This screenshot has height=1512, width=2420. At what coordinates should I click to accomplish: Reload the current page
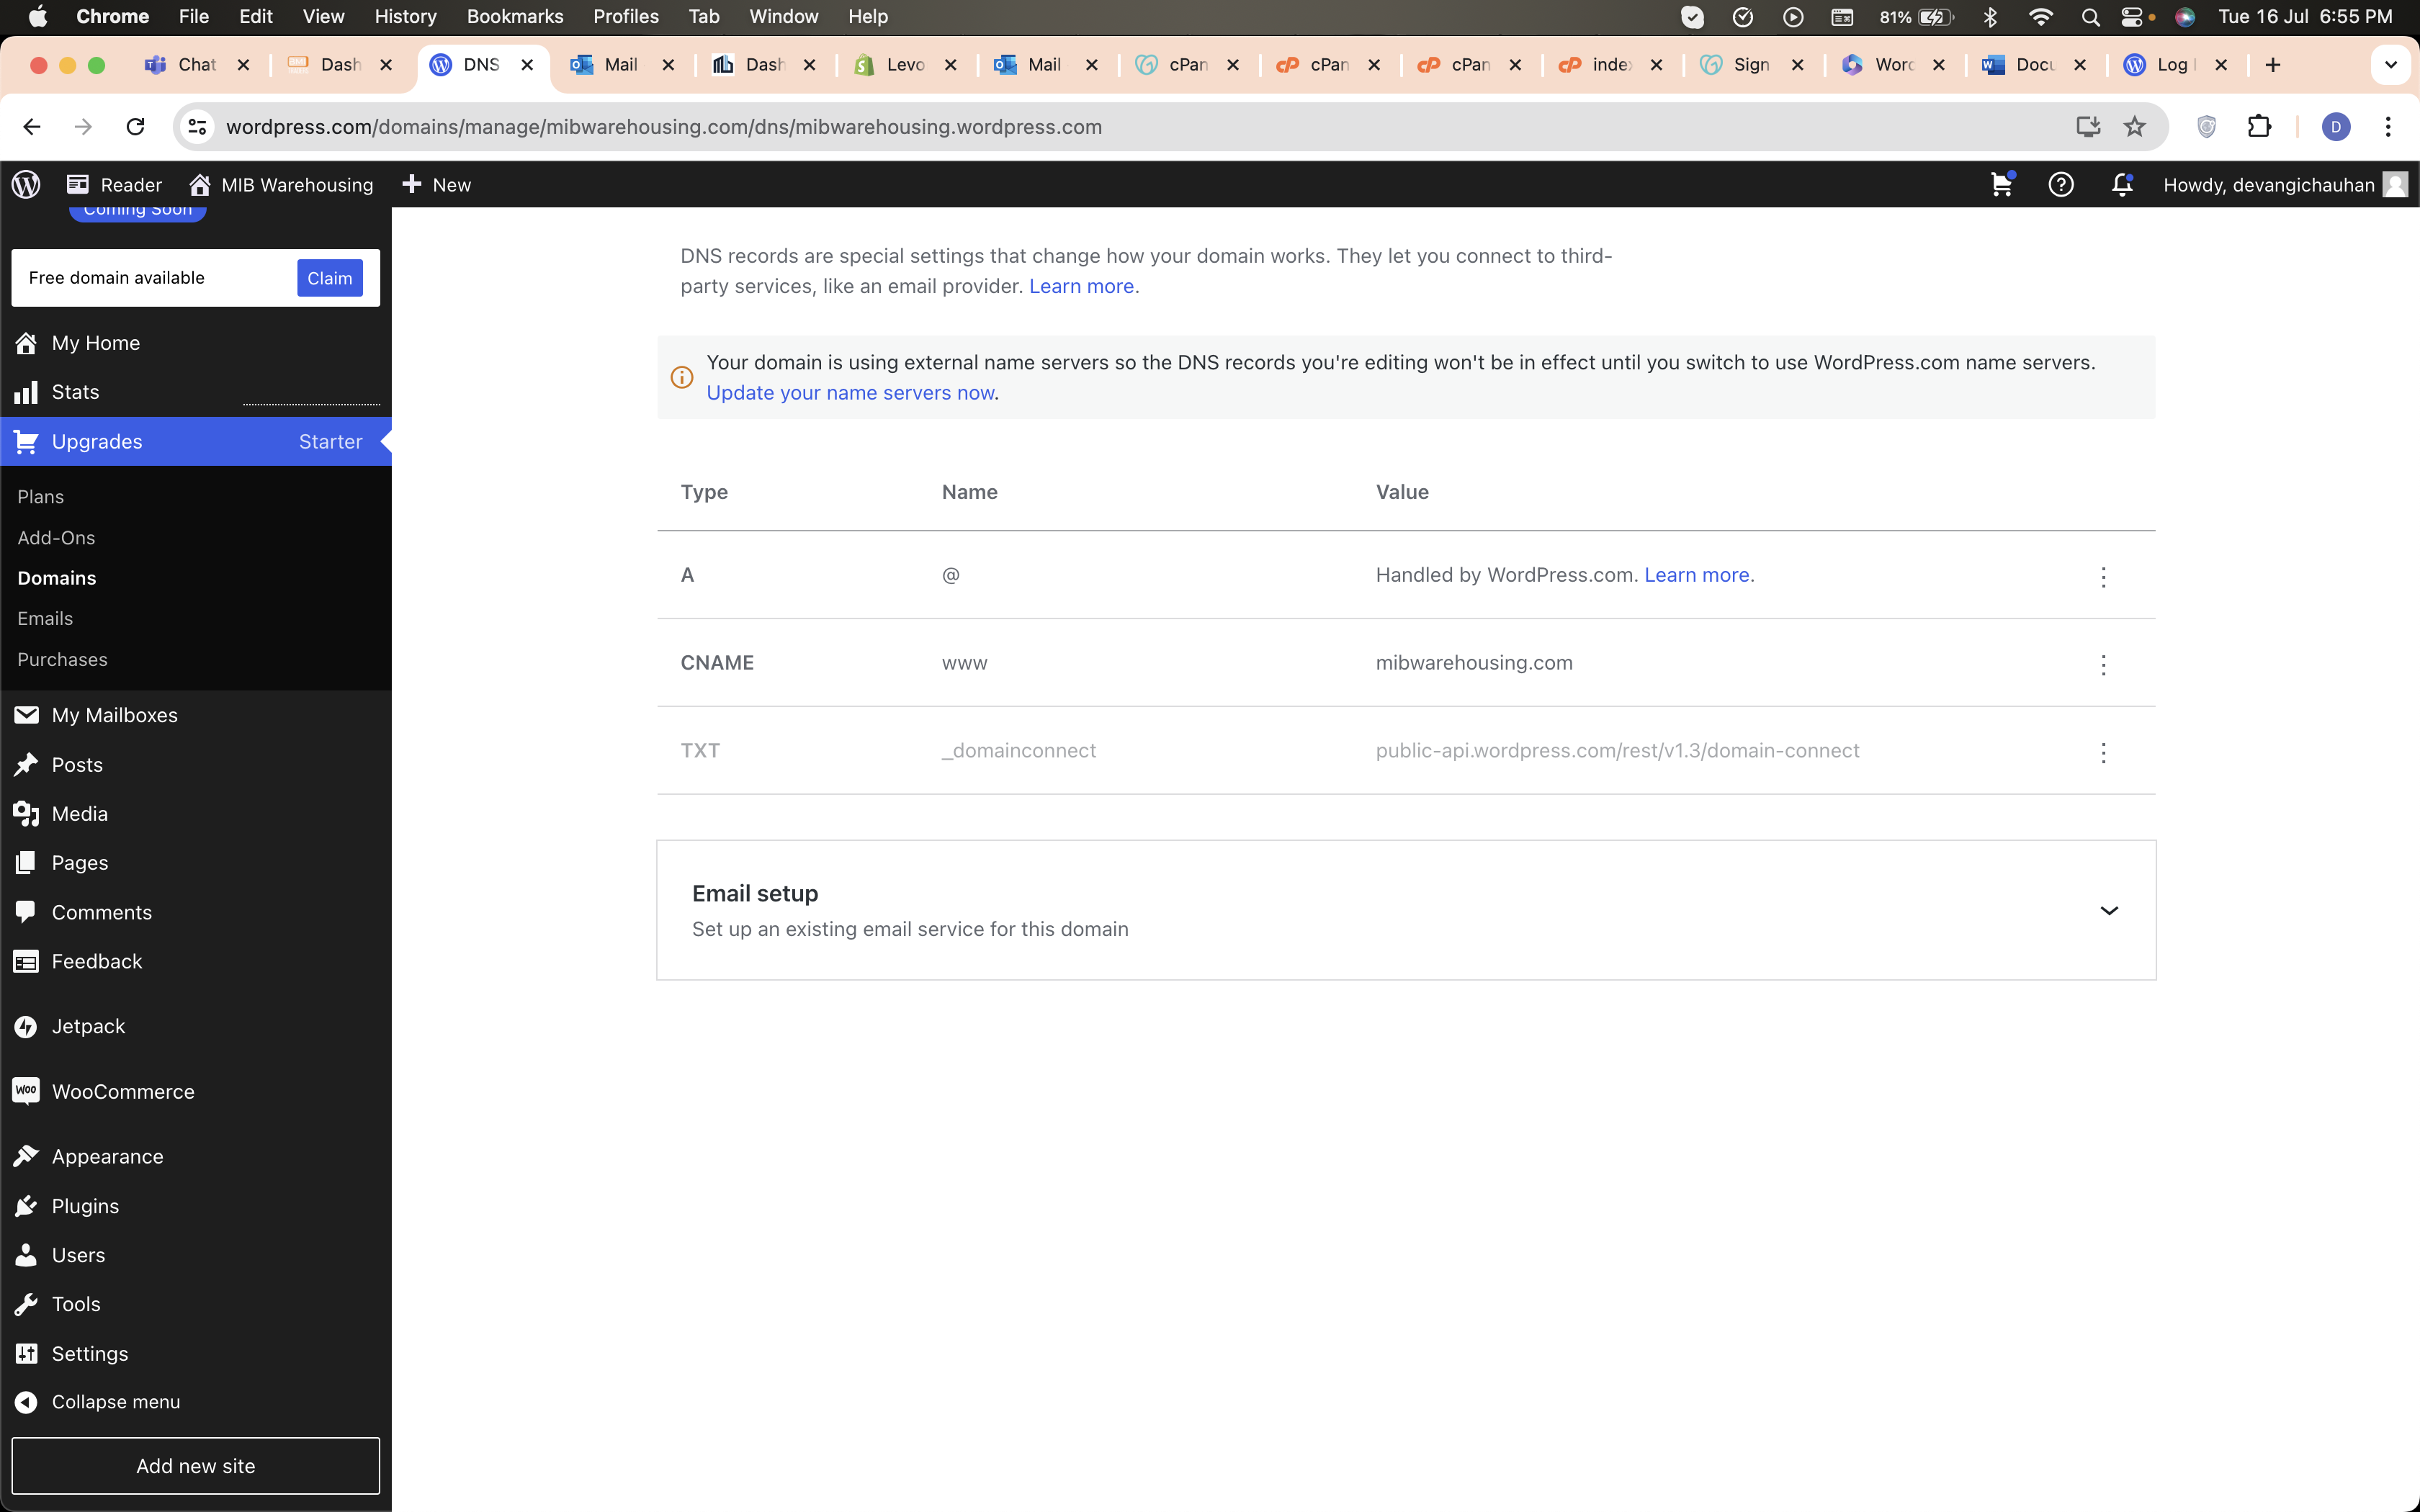[135, 127]
